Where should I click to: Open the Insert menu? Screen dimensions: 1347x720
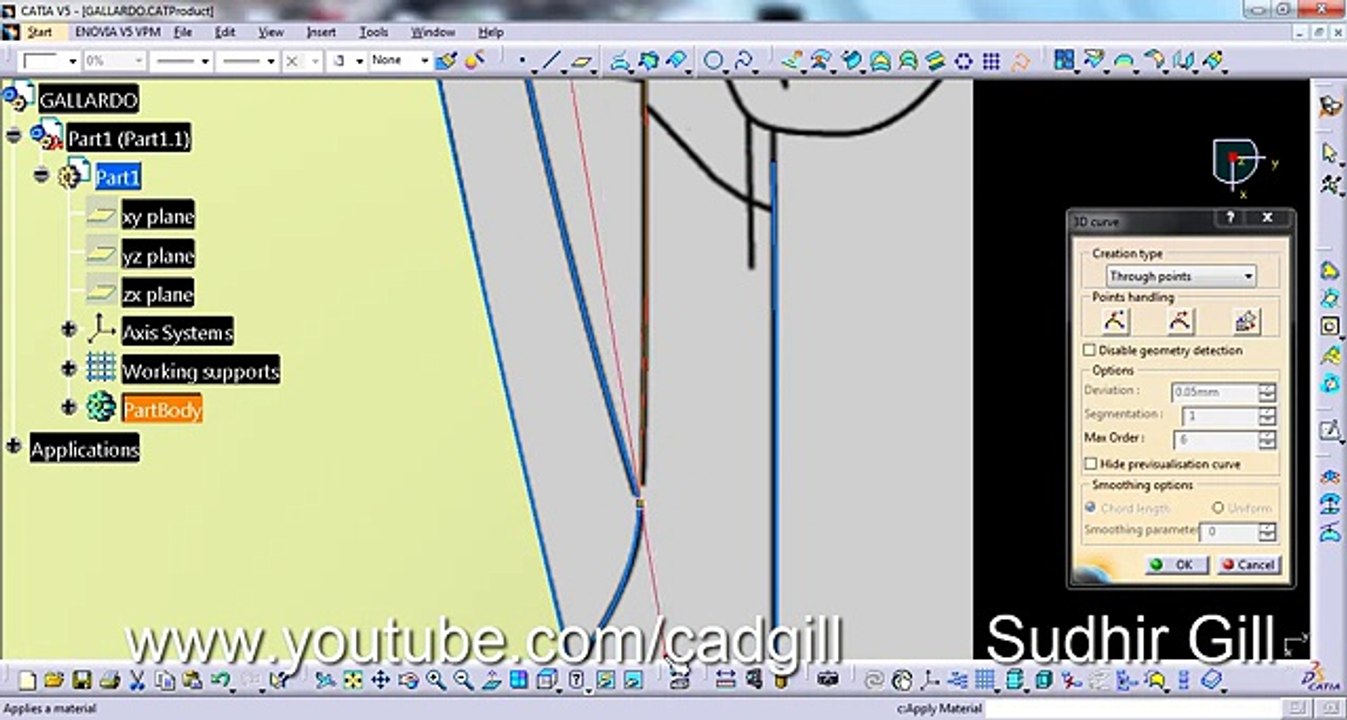pos(321,32)
